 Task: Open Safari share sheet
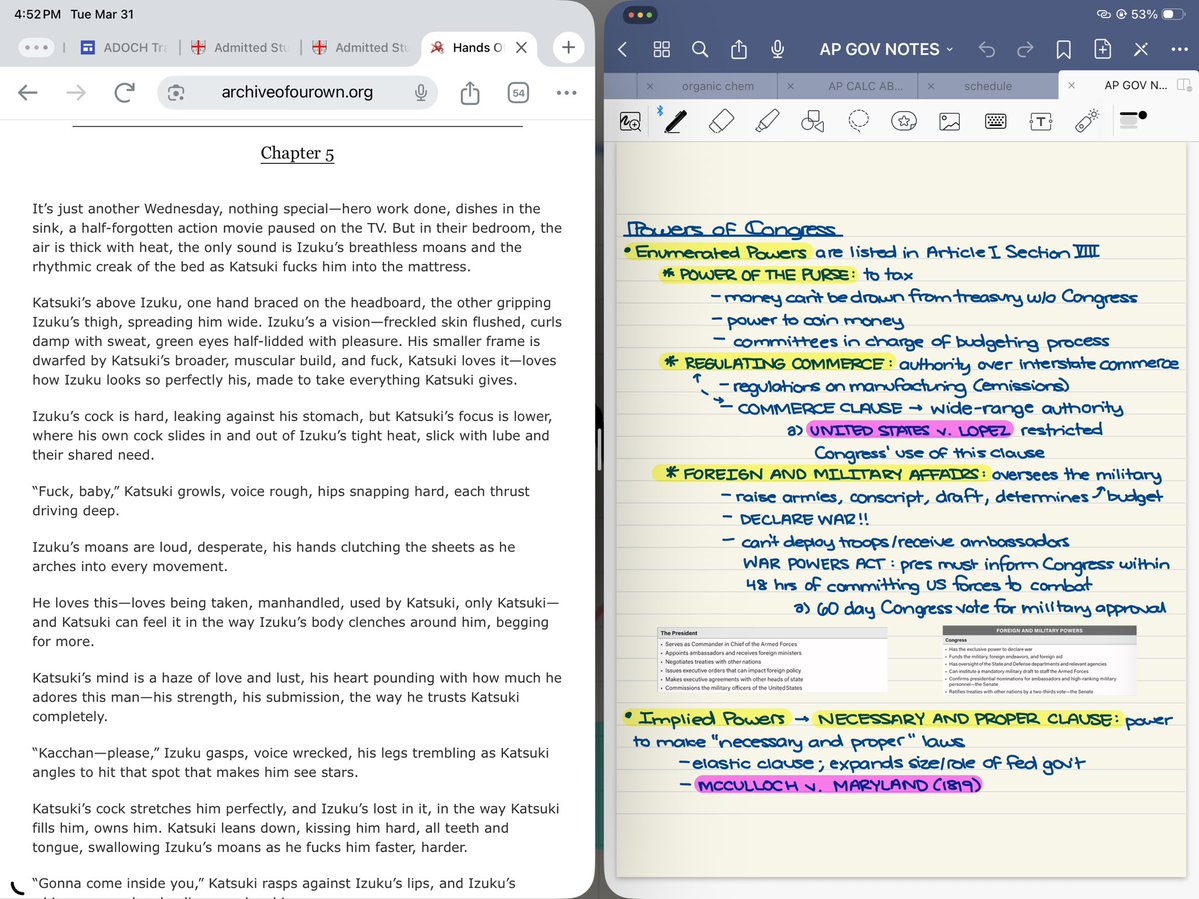point(470,92)
